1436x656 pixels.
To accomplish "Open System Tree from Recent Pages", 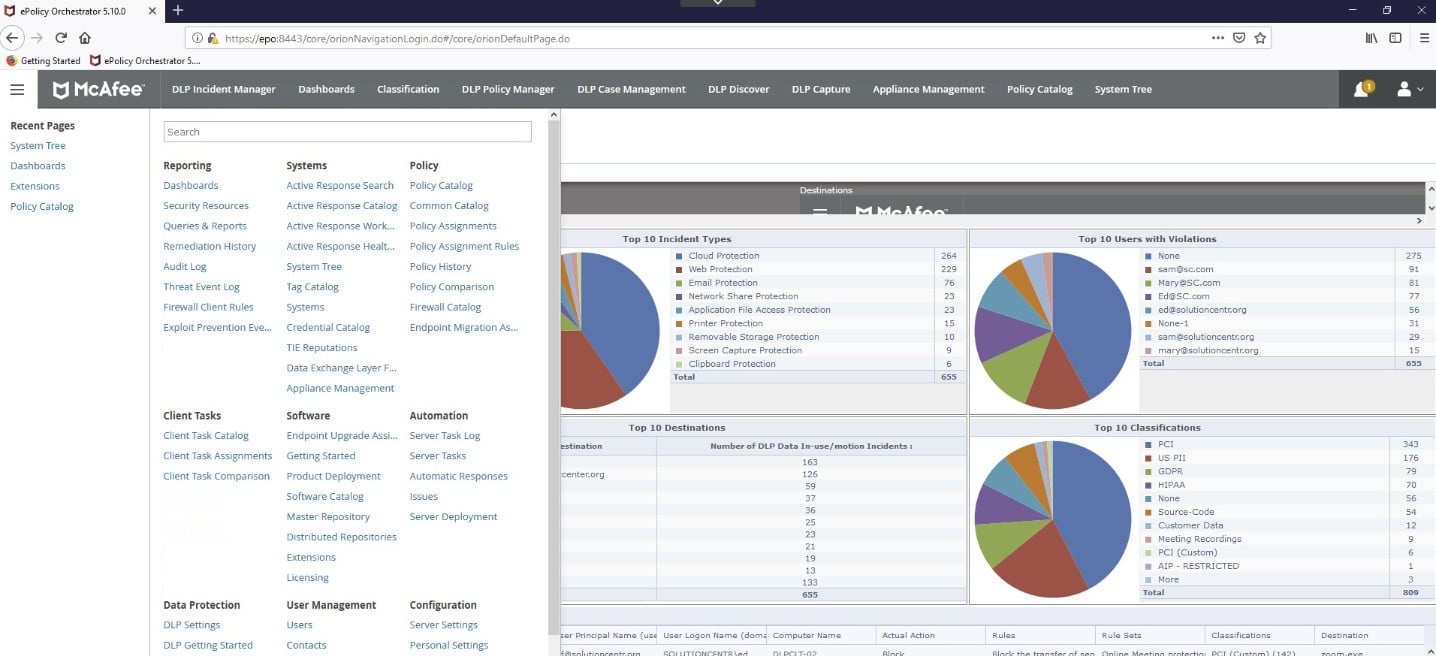I will click(38, 146).
